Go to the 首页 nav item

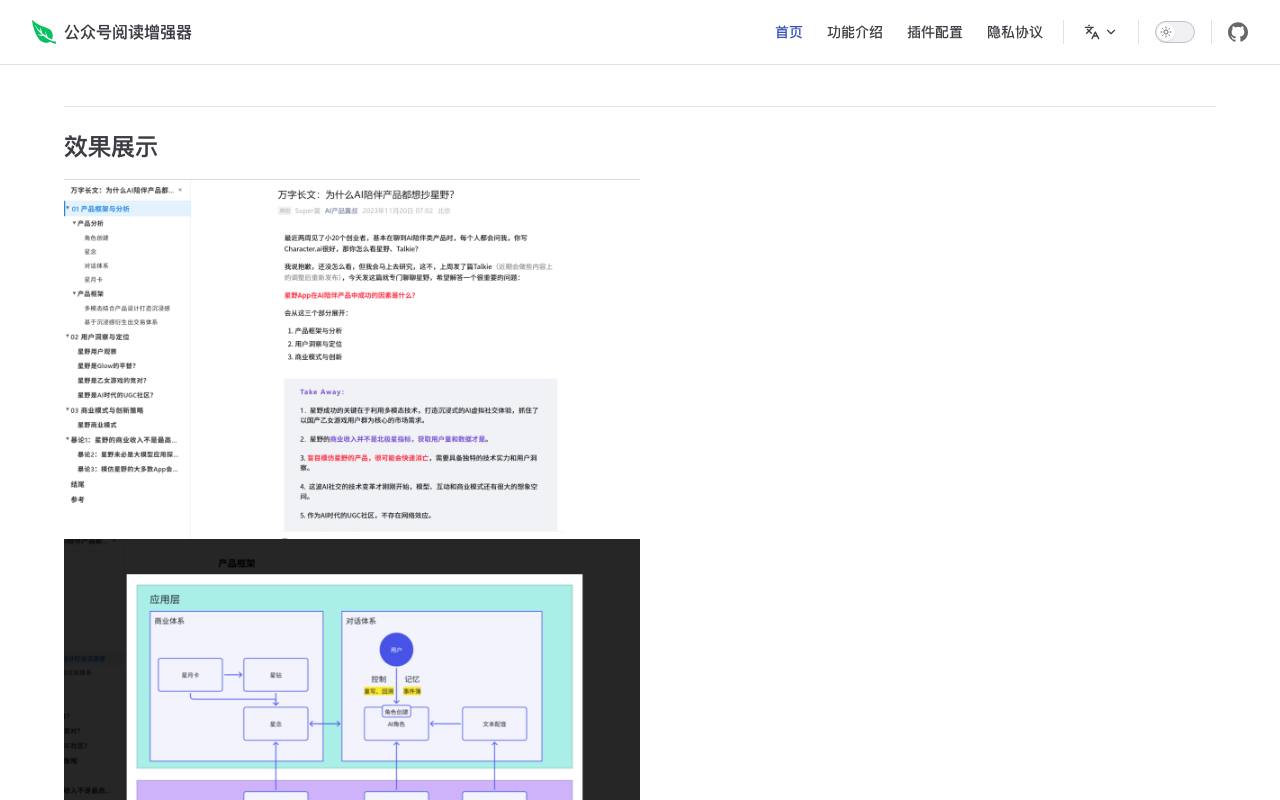tap(789, 32)
